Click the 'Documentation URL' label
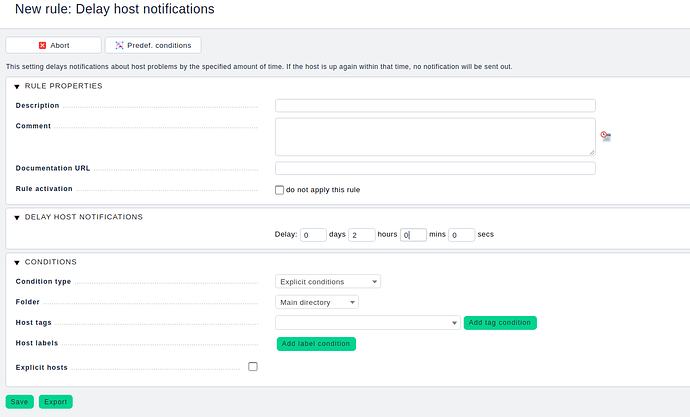690x417 pixels. 53,168
